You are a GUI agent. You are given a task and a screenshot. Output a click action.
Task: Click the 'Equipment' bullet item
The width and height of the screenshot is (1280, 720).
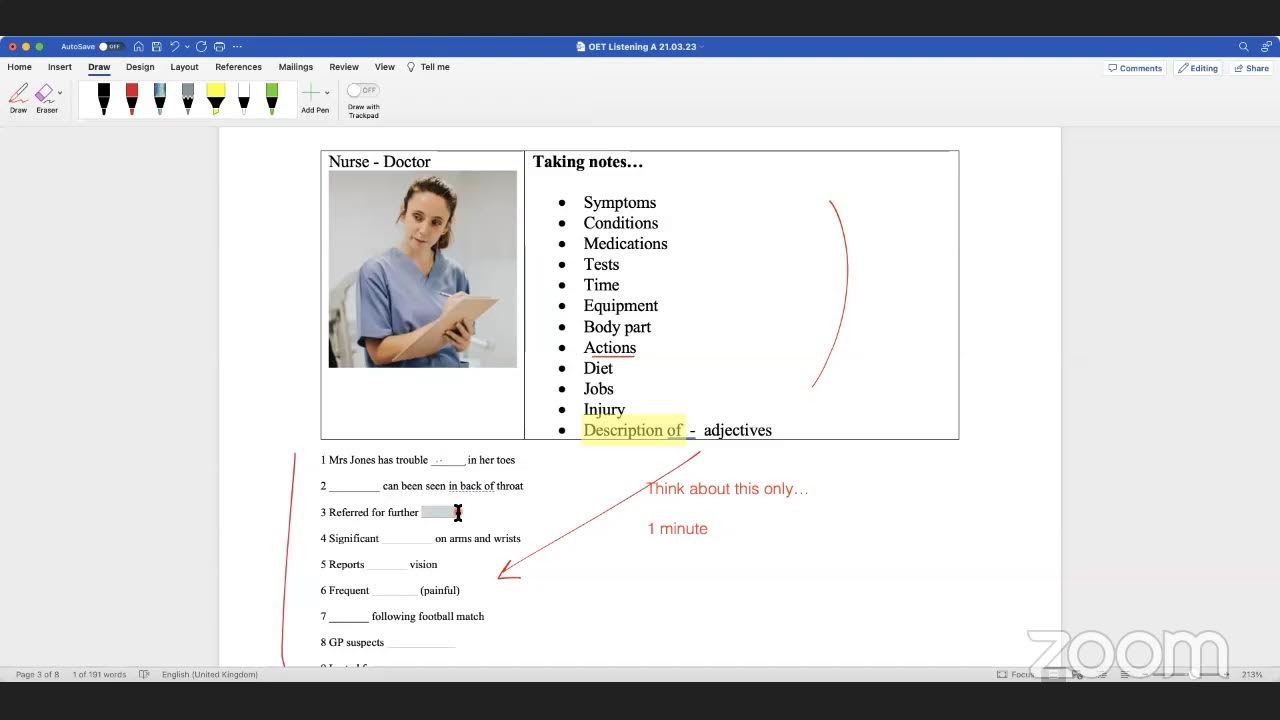coord(621,306)
